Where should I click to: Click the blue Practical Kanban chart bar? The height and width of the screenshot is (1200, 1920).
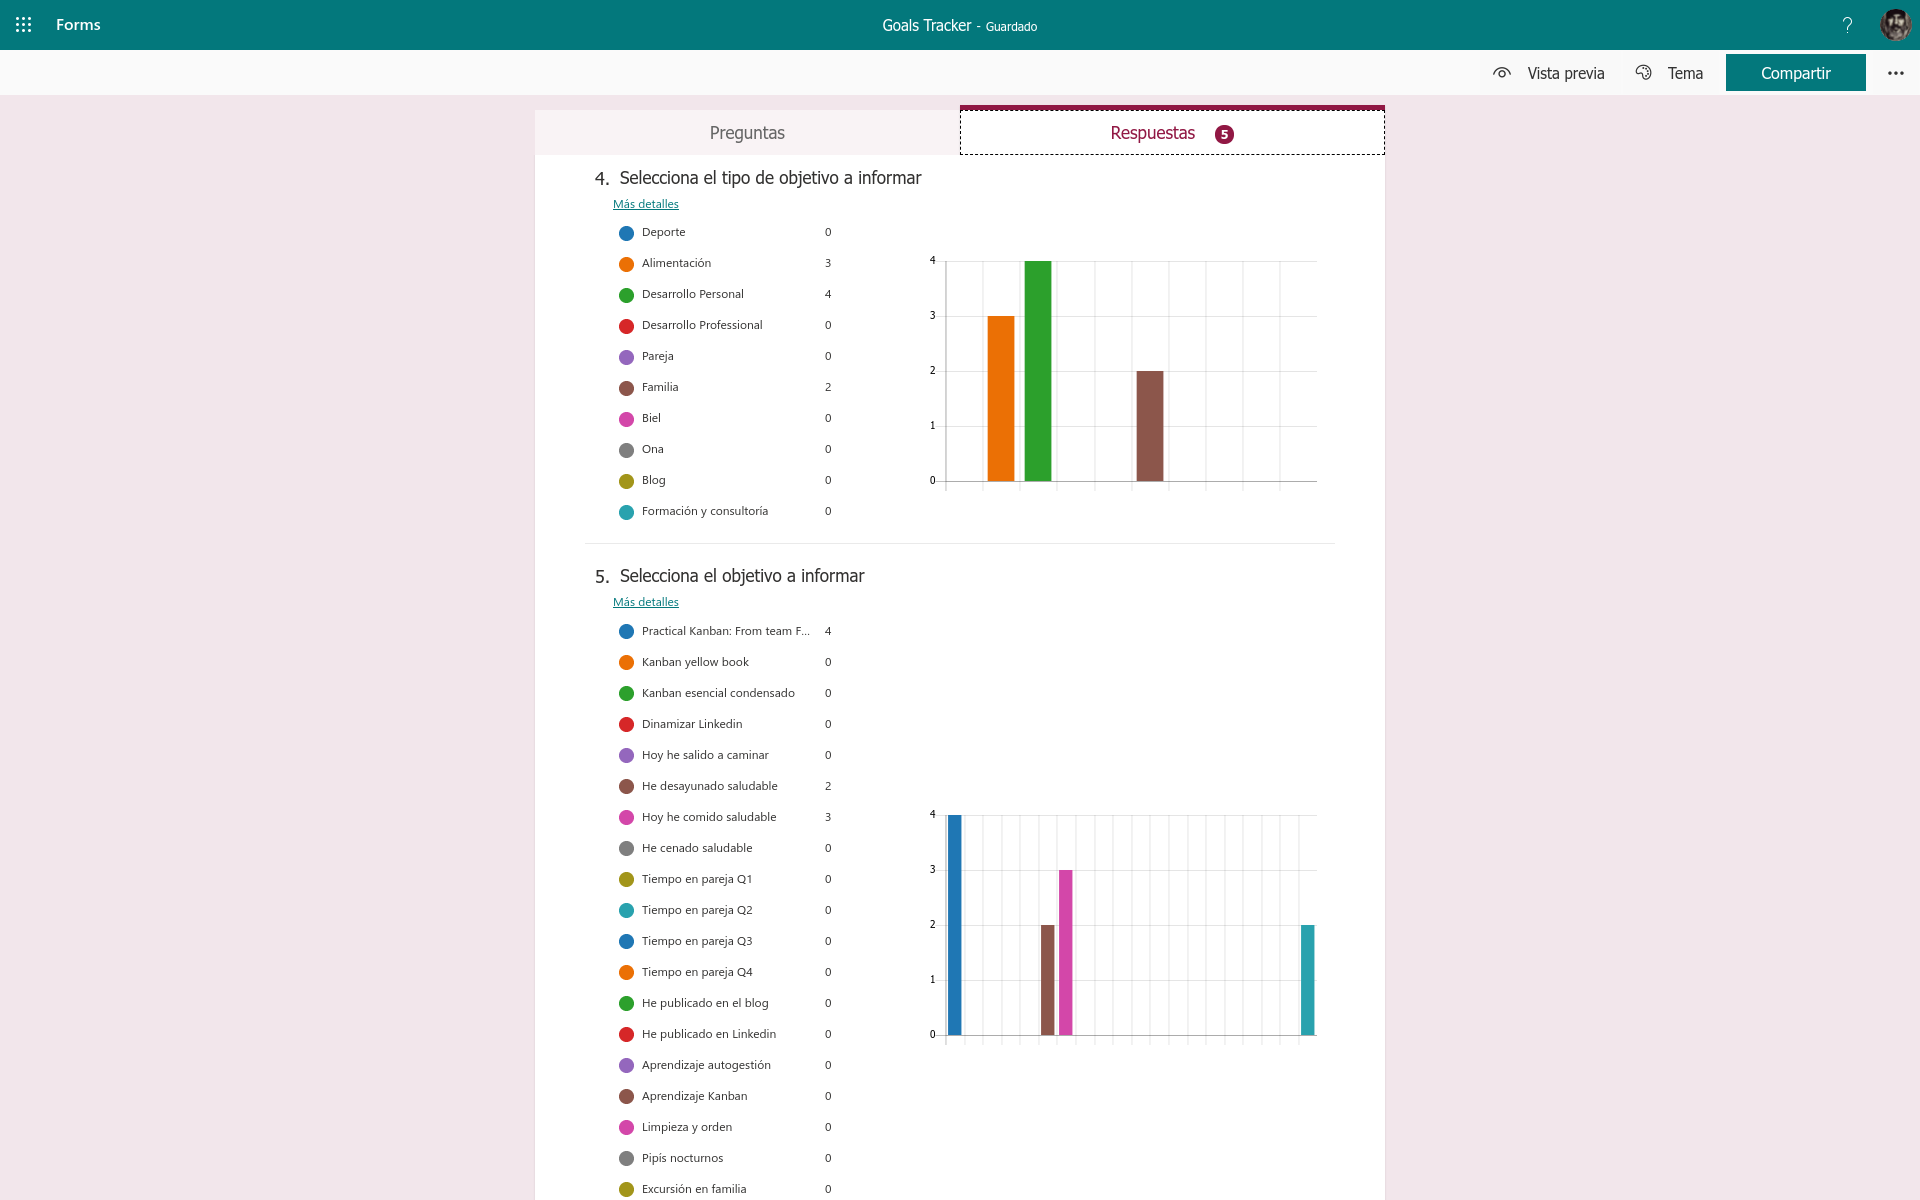tap(954, 925)
